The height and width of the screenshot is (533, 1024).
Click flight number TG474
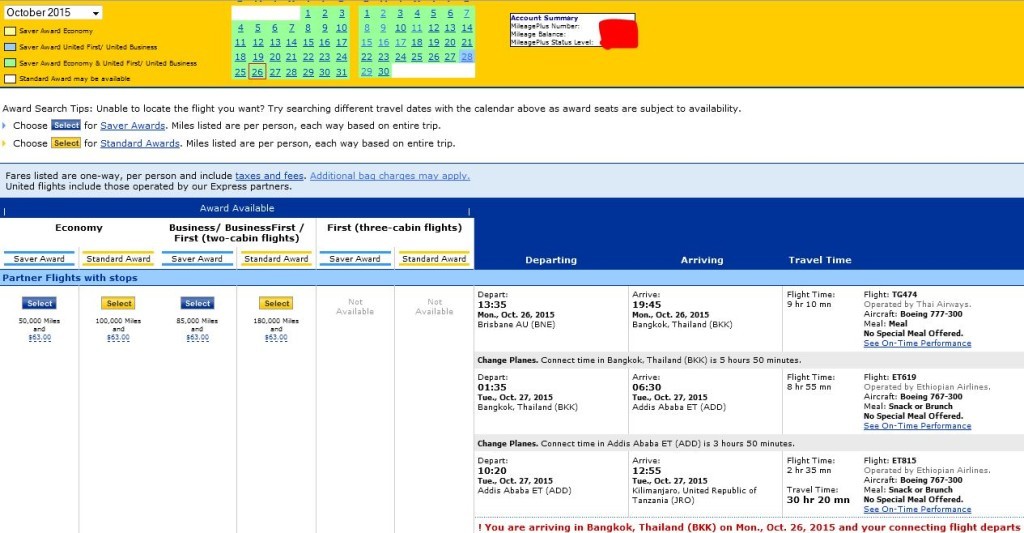click(x=904, y=295)
